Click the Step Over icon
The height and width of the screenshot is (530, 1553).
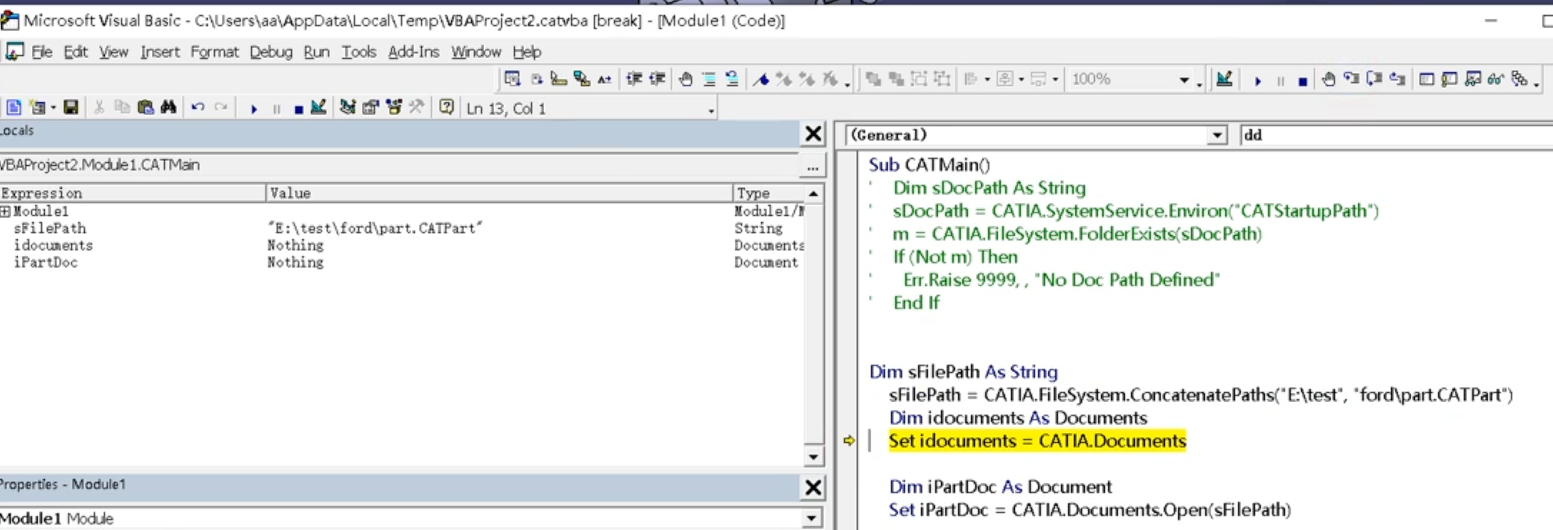click(1374, 79)
